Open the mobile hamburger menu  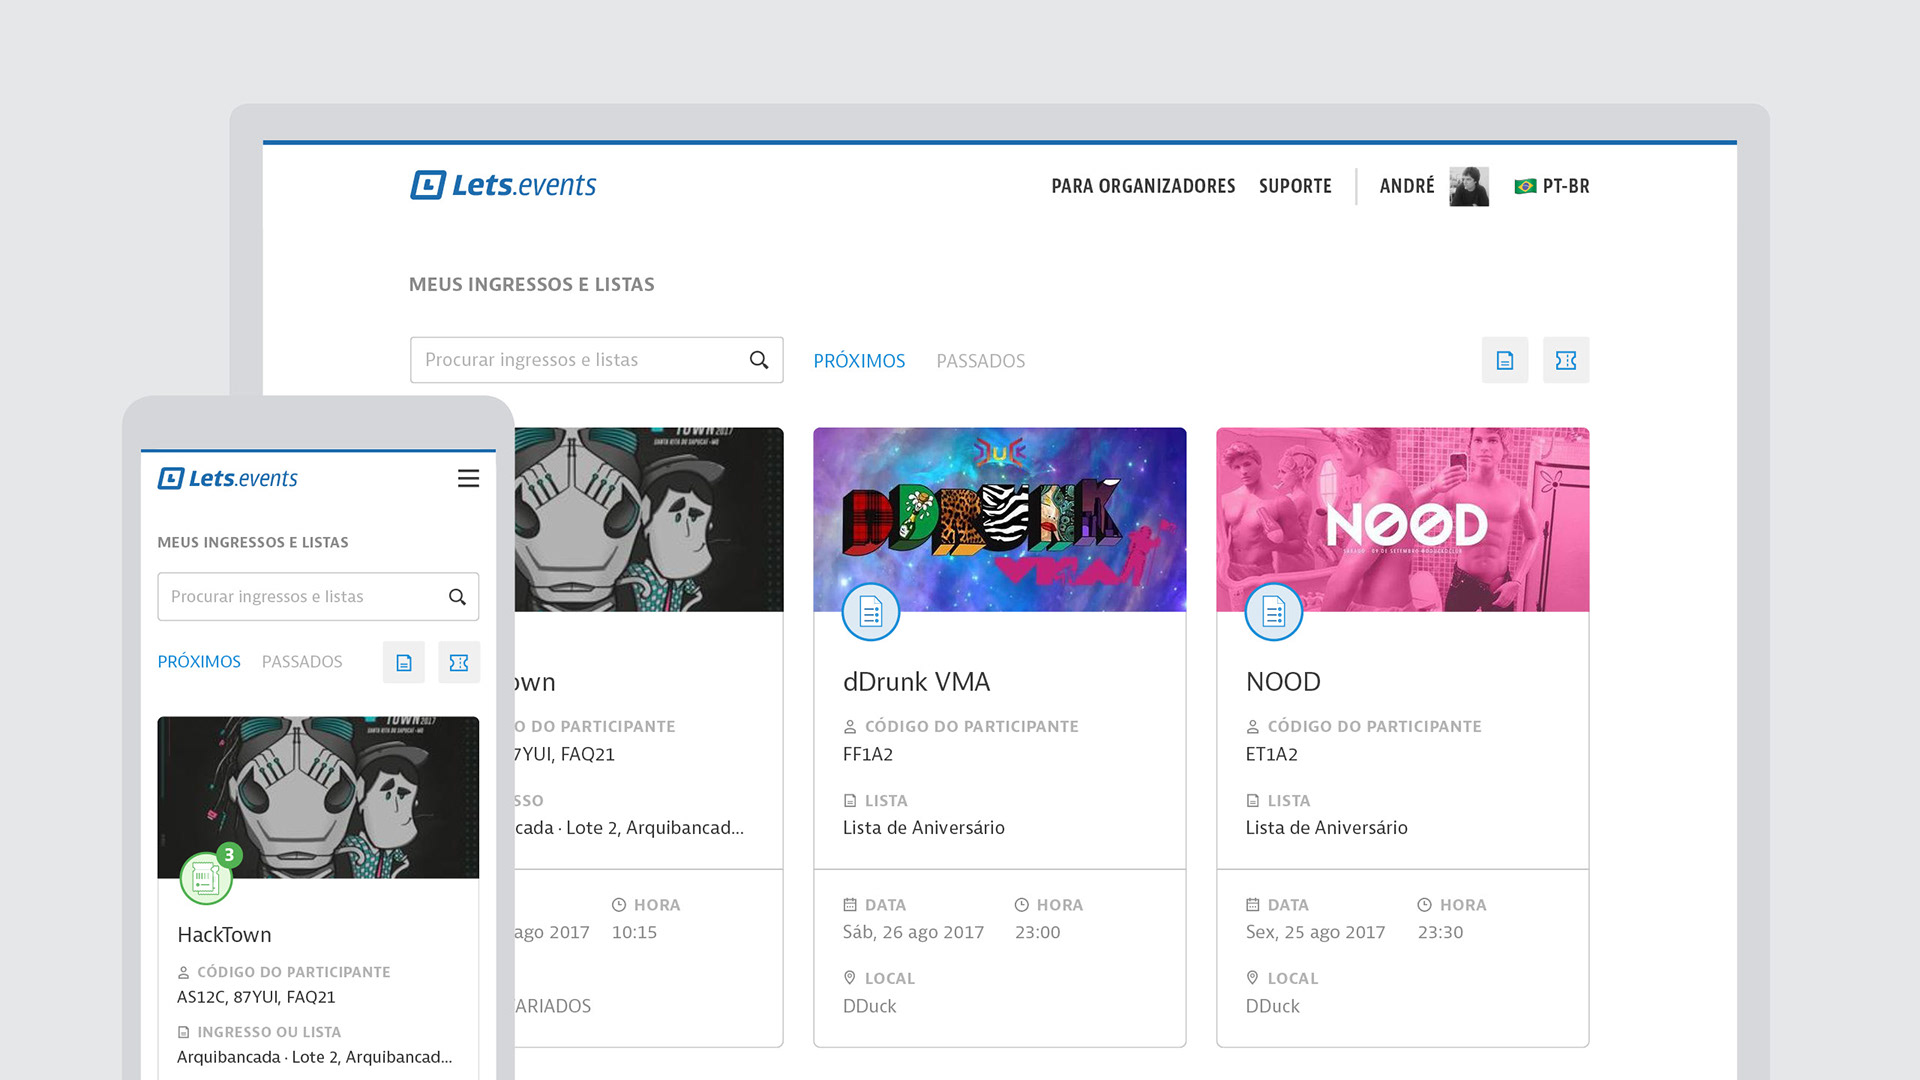tap(468, 479)
